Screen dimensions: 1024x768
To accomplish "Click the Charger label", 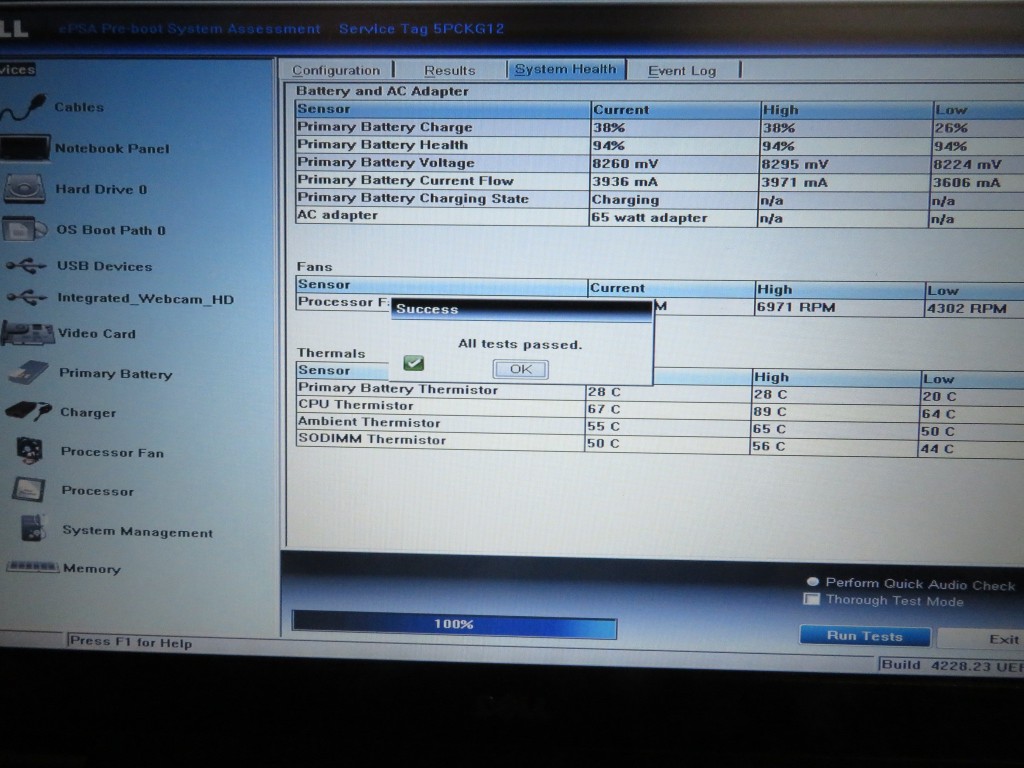I will pyautogui.click(x=88, y=413).
